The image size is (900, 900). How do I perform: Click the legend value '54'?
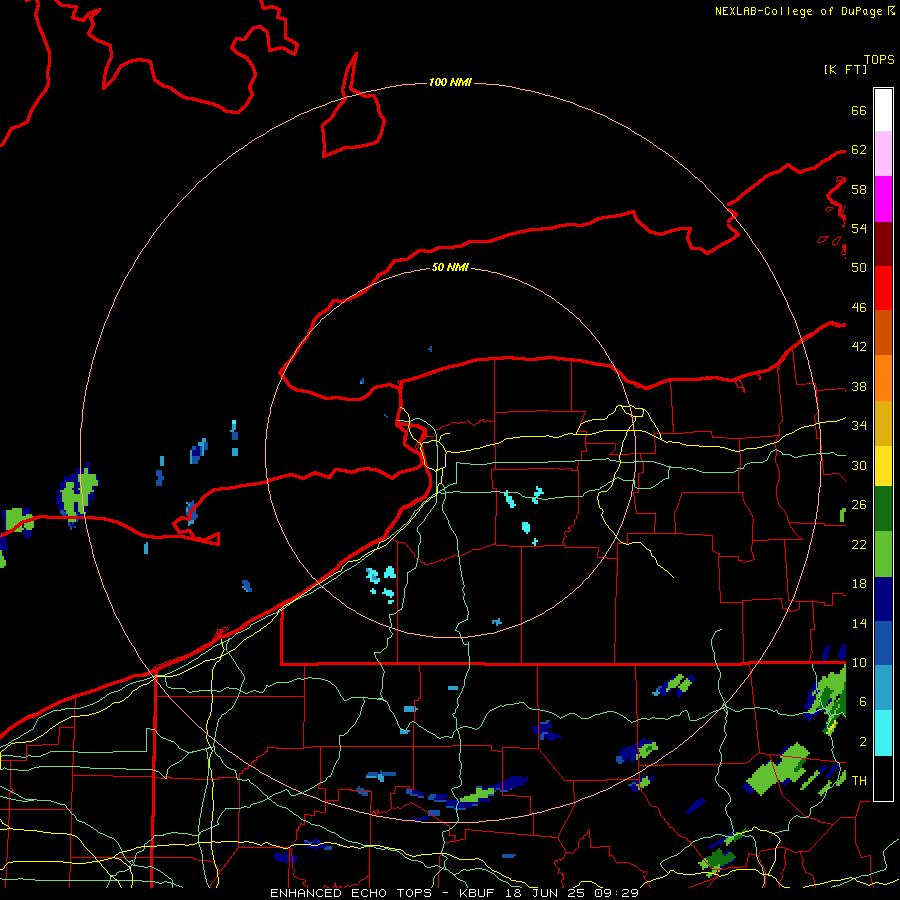coord(859,228)
